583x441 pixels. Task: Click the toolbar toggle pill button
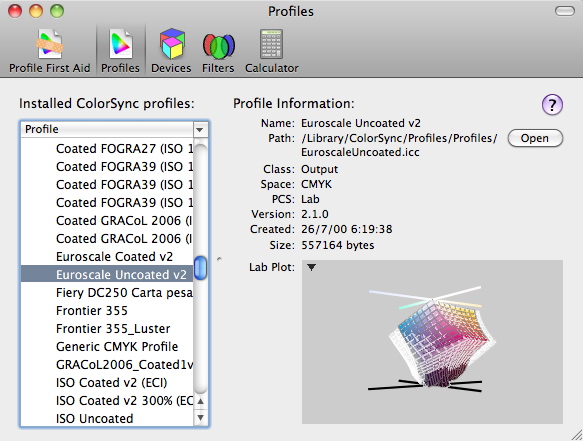[x=565, y=11]
